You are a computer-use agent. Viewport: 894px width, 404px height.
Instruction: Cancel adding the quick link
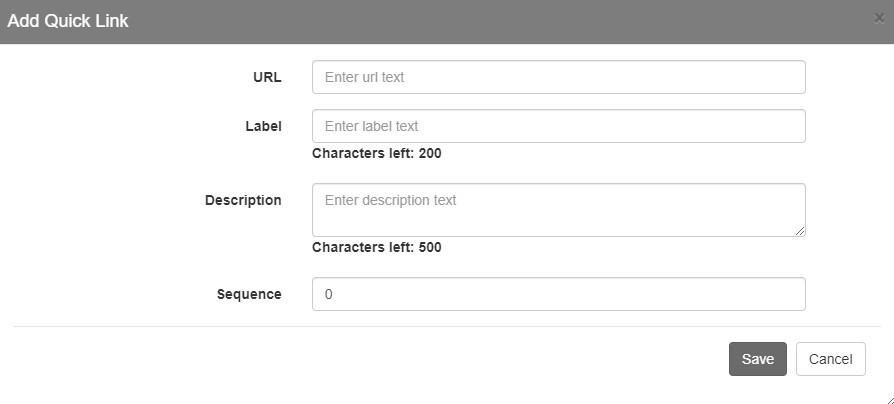[x=831, y=359]
